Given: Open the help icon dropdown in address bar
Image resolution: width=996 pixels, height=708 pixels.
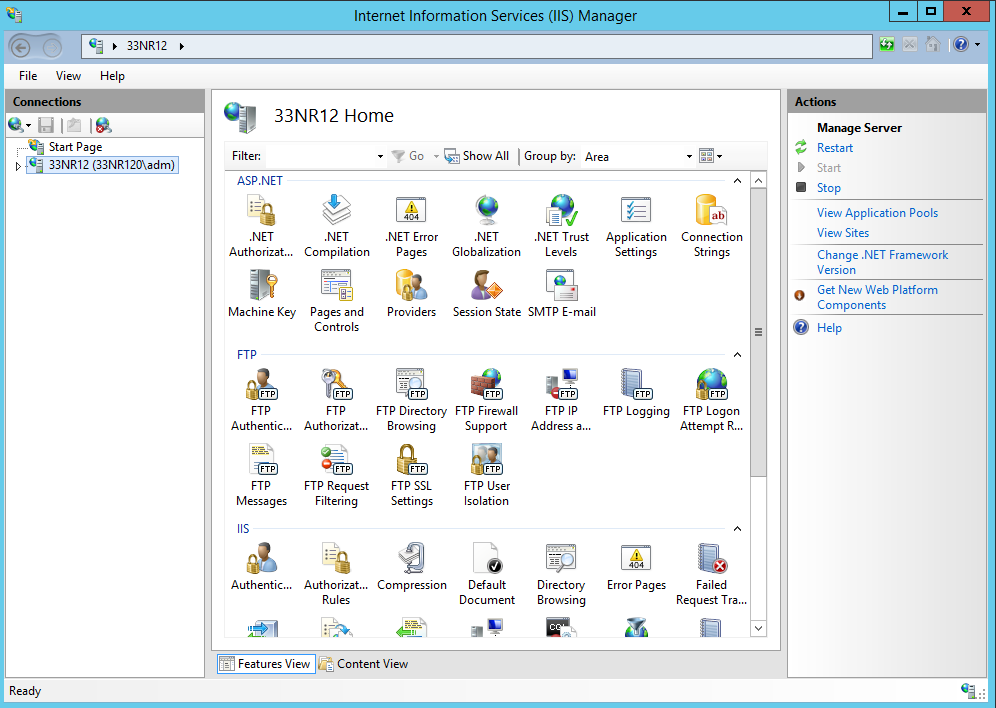Looking at the screenshot, I should coord(978,44).
